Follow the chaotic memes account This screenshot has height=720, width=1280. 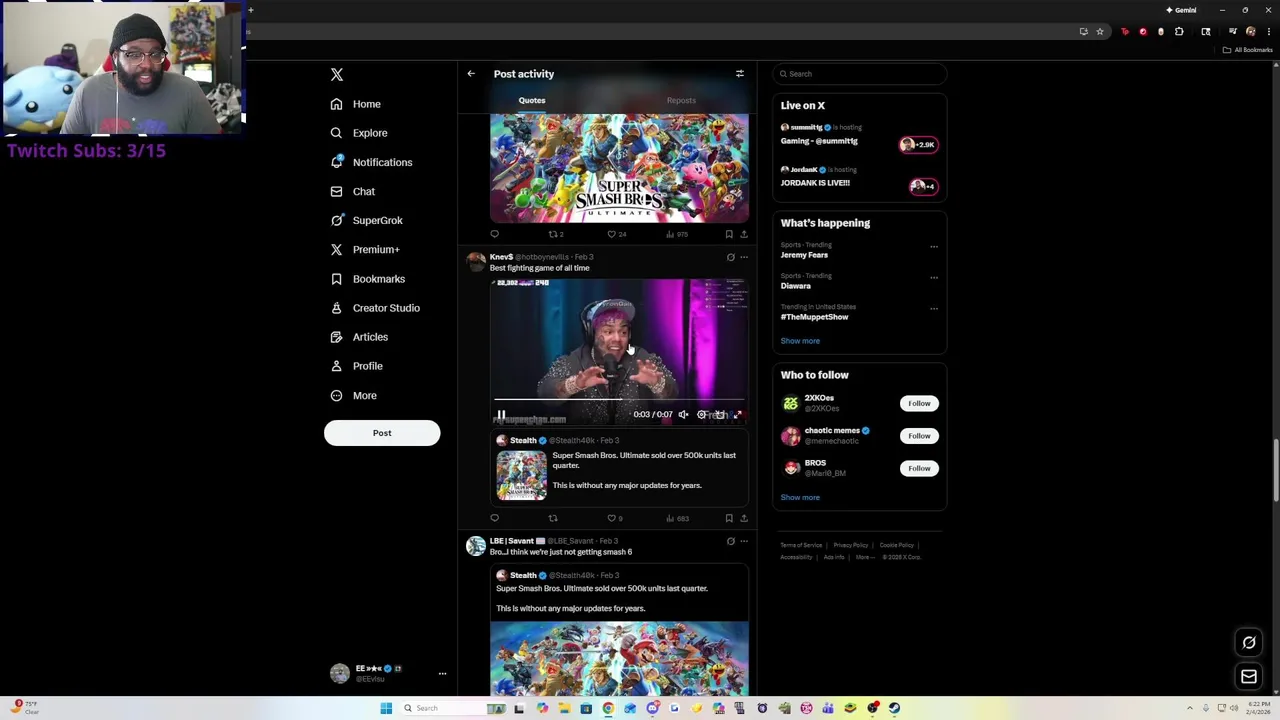(919, 436)
